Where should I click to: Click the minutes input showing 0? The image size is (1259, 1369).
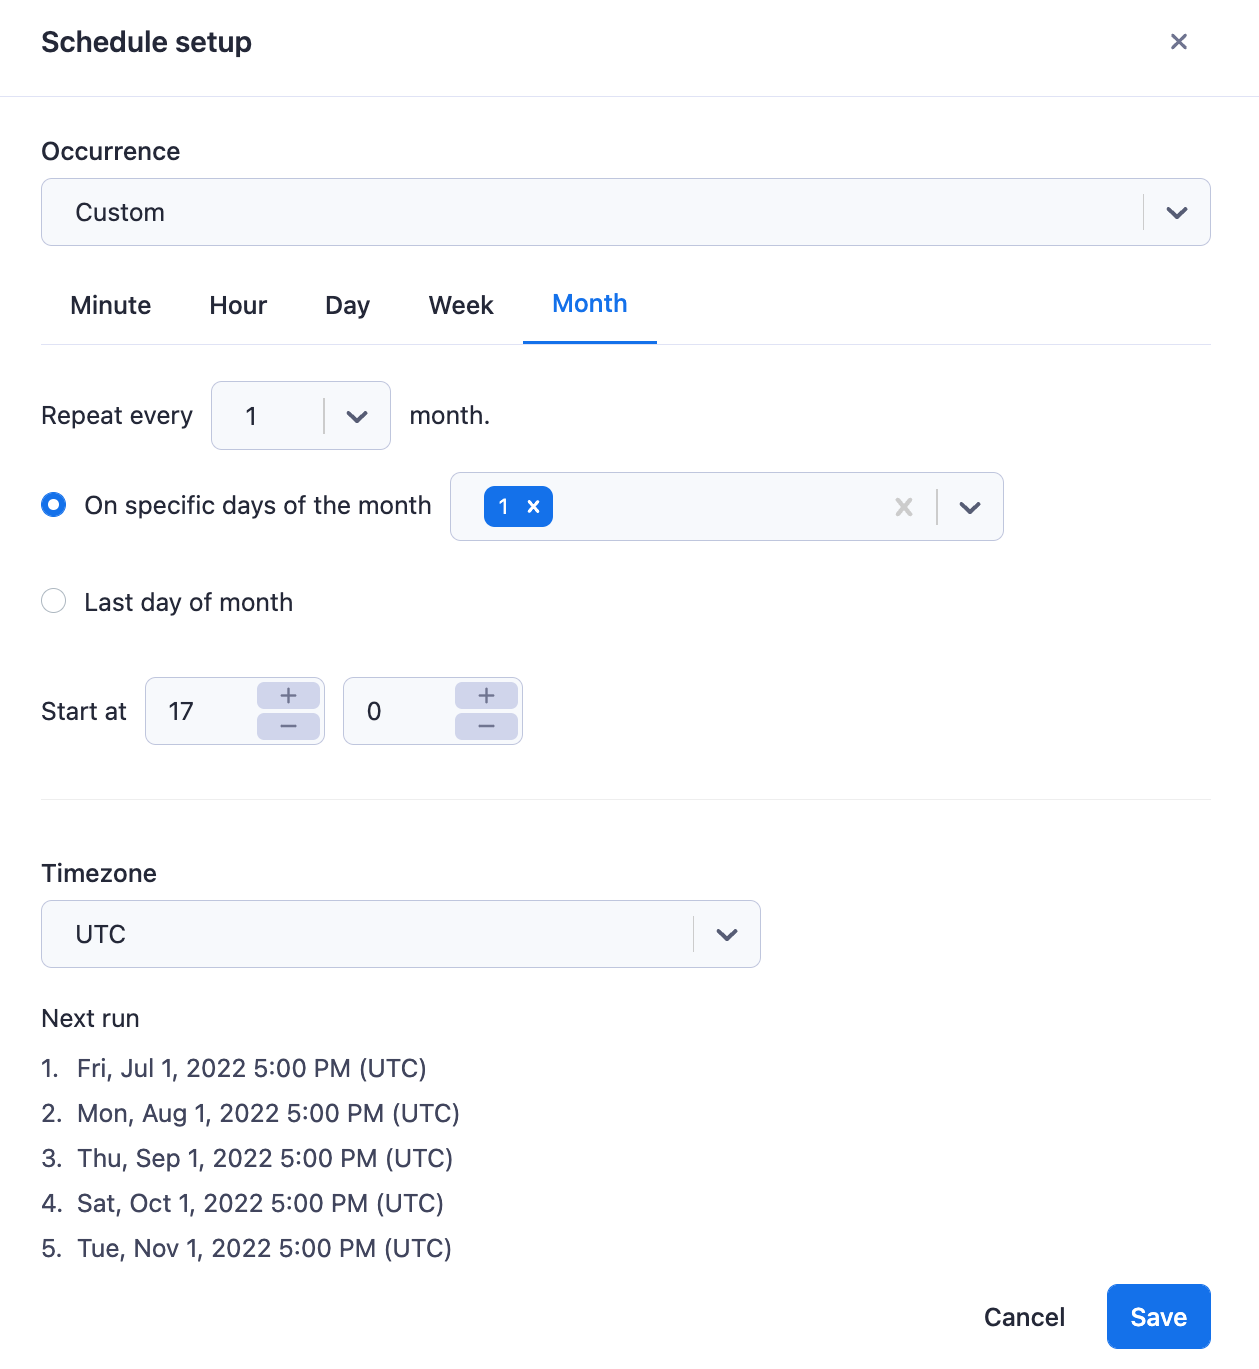[395, 711]
